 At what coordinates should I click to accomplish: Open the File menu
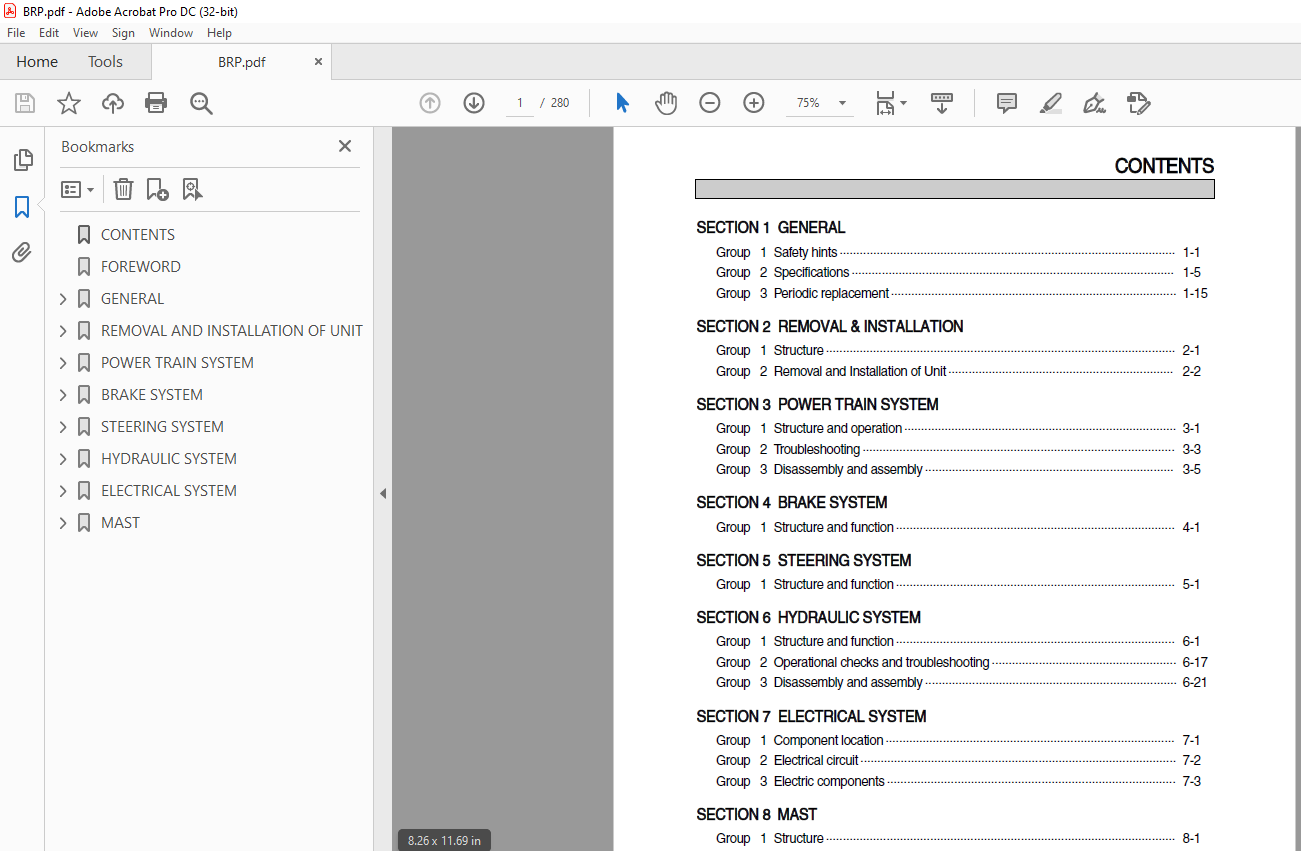coord(16,33)
